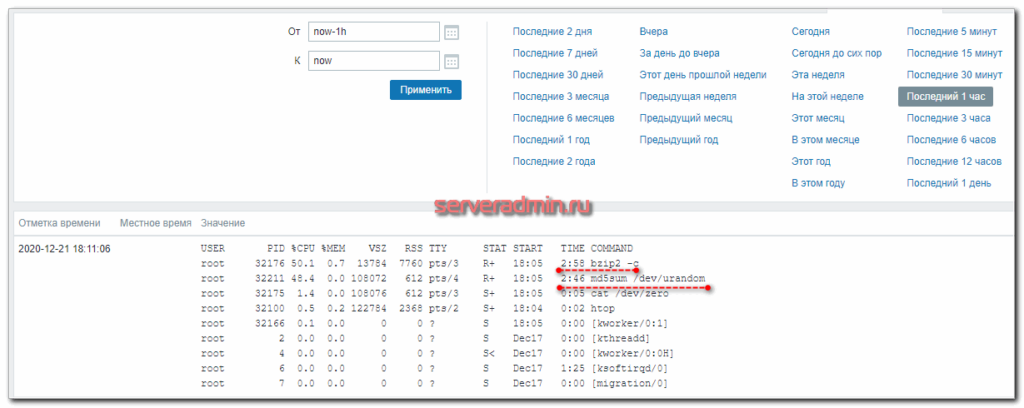Open calendar picker beside the К field

451,62
